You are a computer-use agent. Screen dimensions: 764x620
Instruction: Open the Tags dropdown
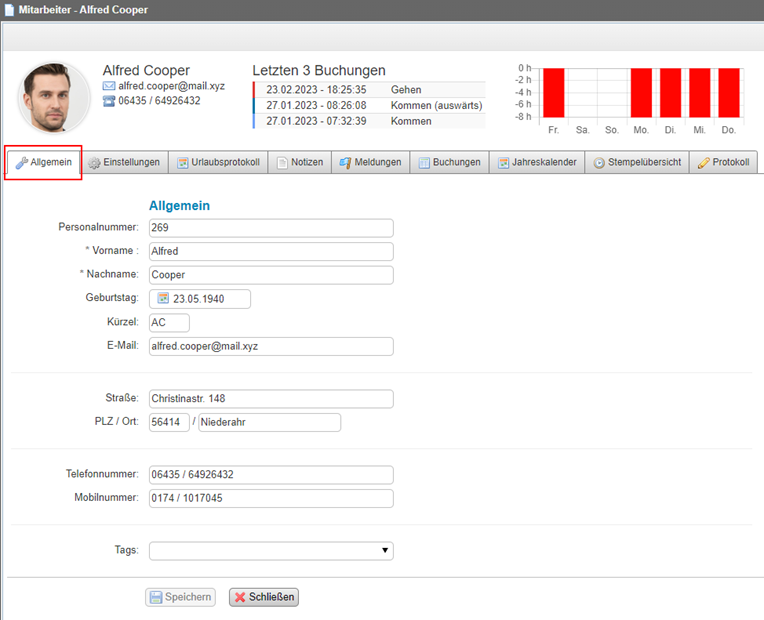point(271,551)
